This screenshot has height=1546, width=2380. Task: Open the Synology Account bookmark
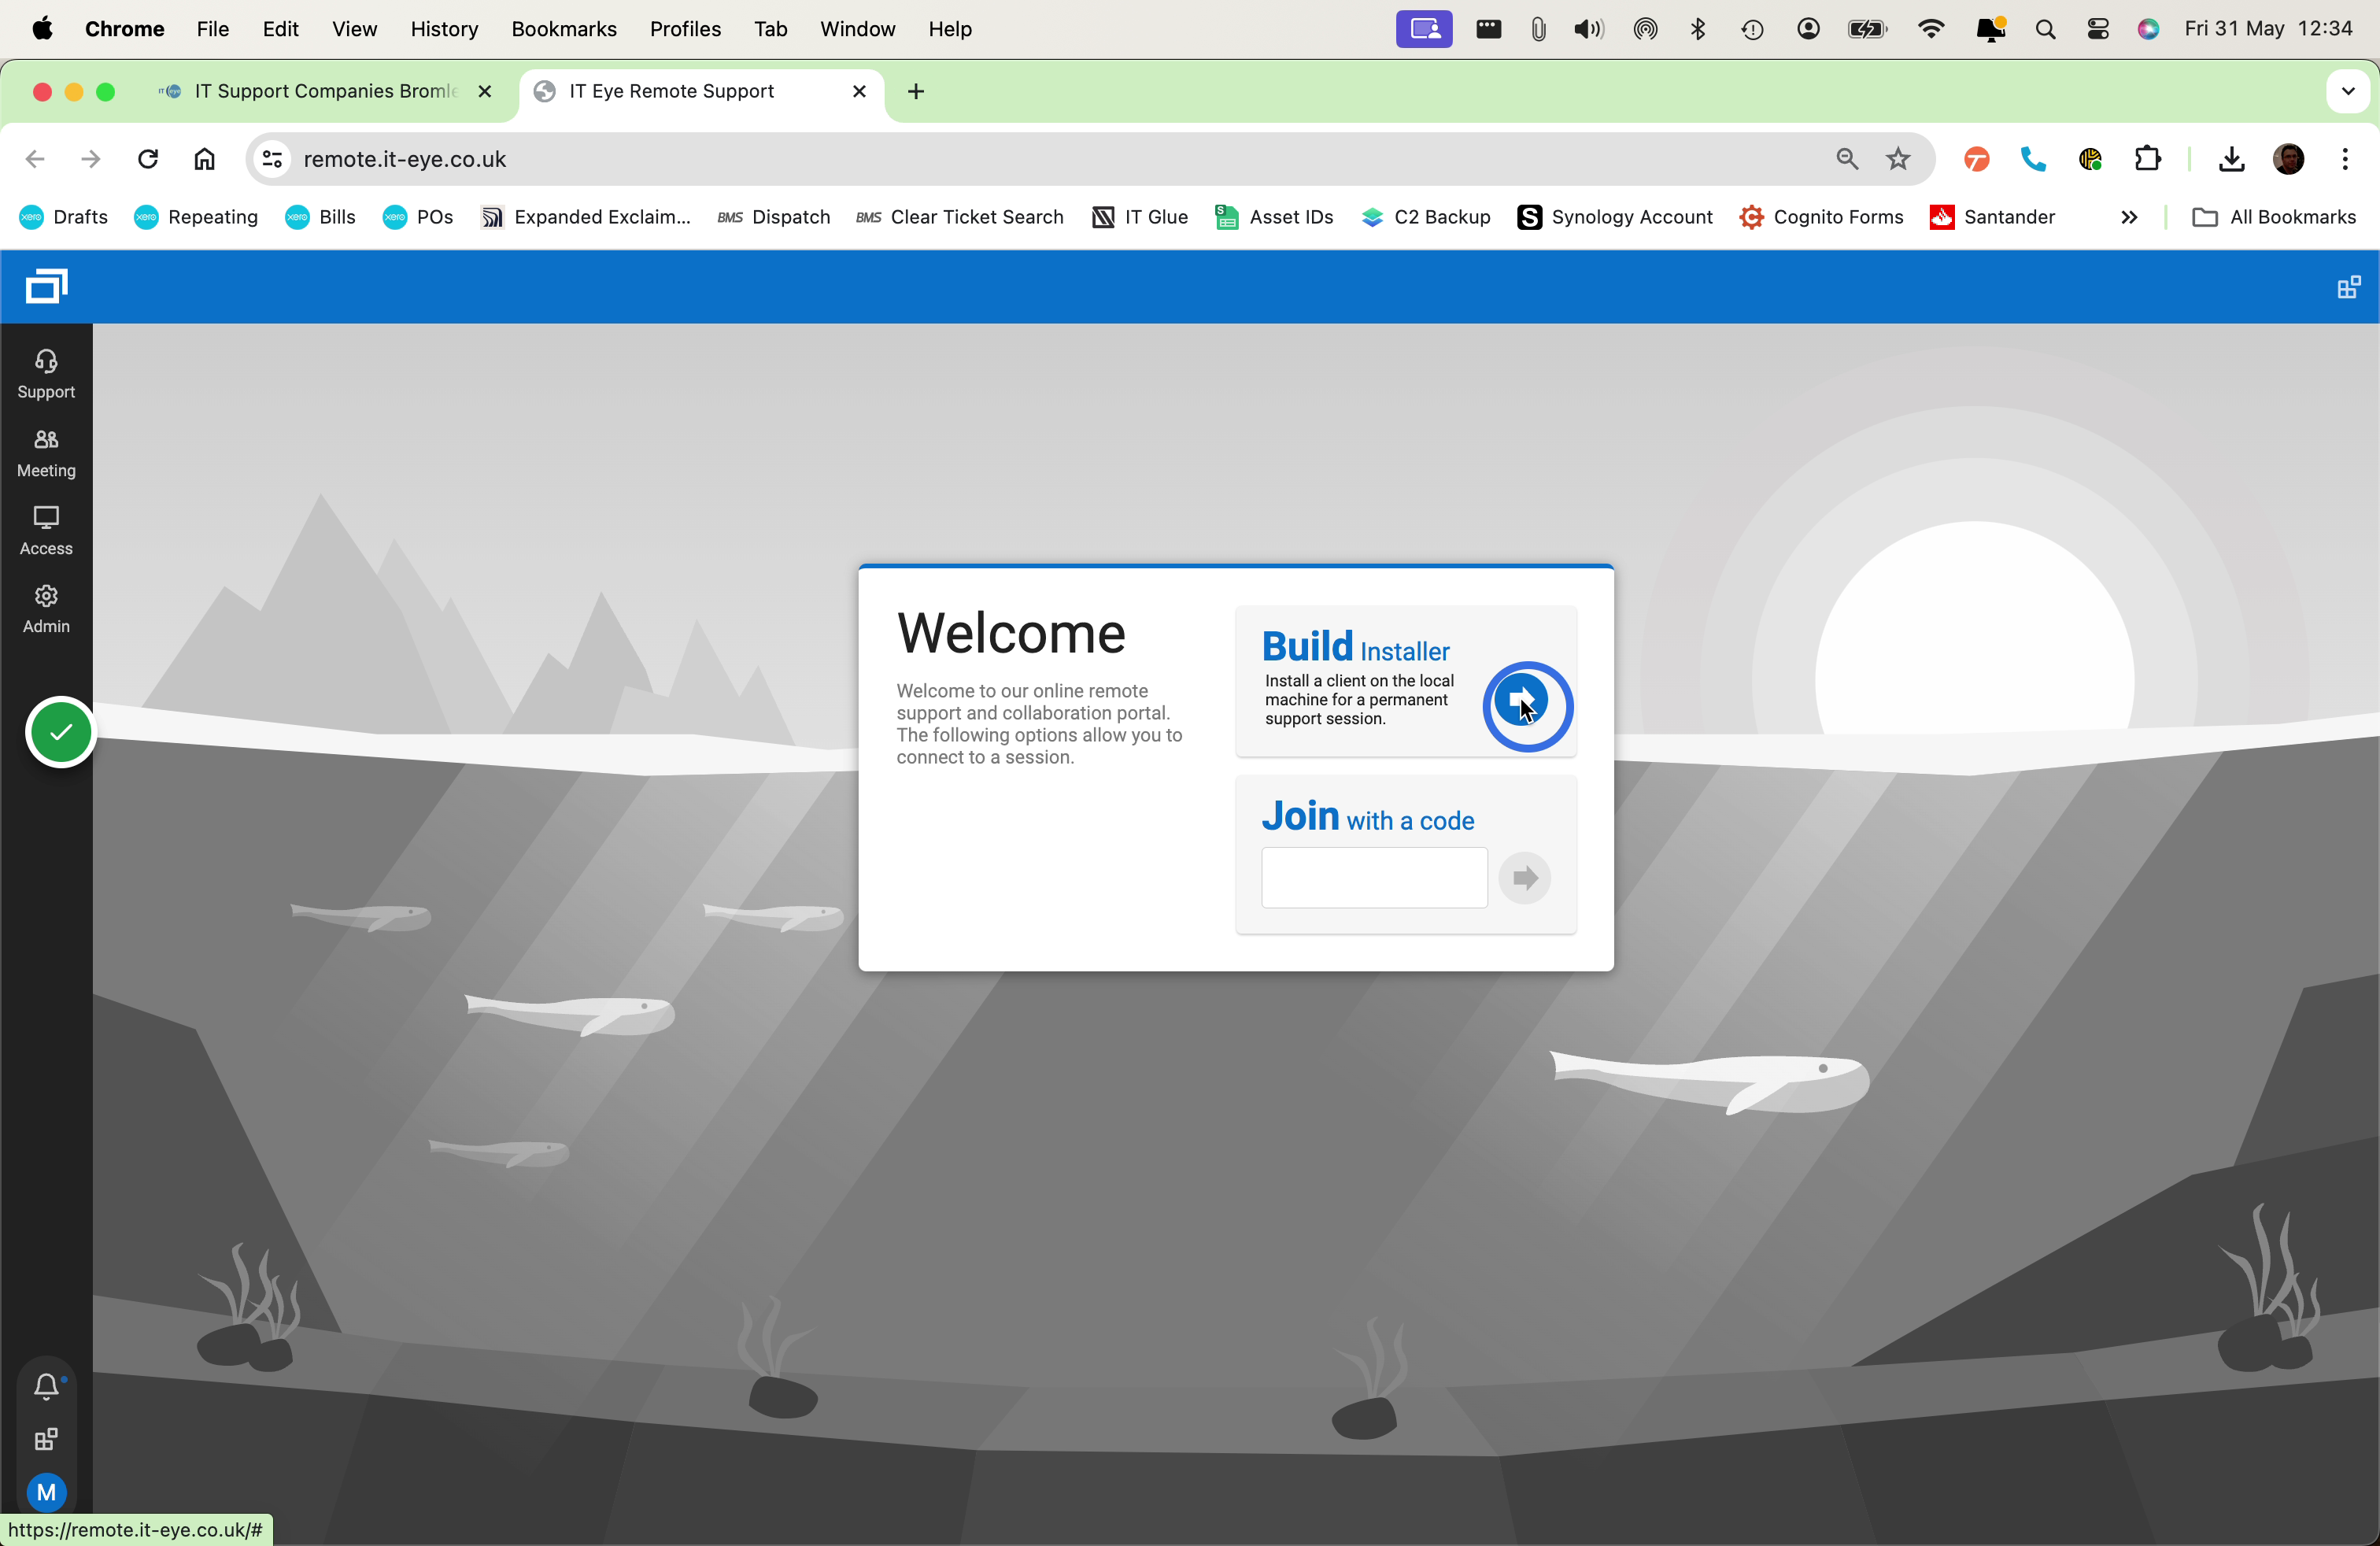point(1614,217)
